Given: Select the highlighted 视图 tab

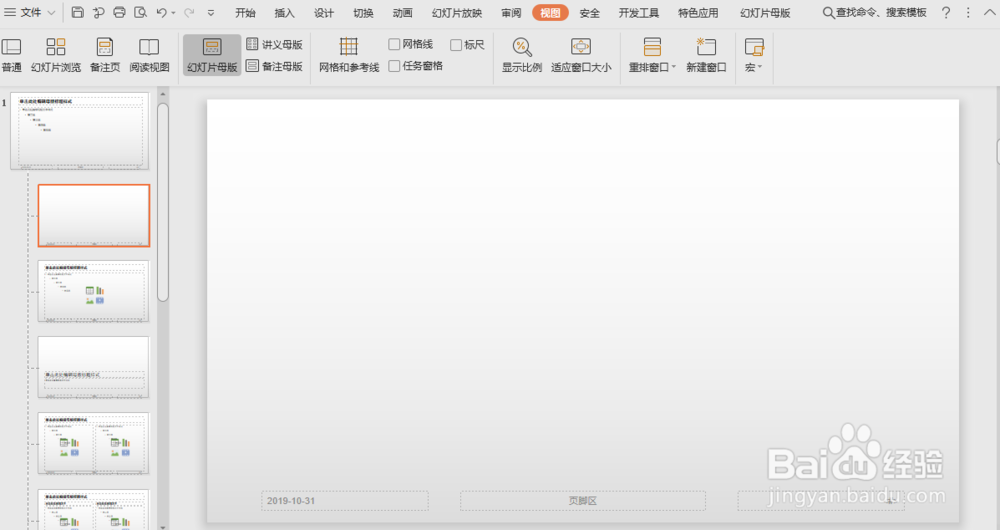Looking at the screenshot, I should pyautogui.click(x=550, y=13).
